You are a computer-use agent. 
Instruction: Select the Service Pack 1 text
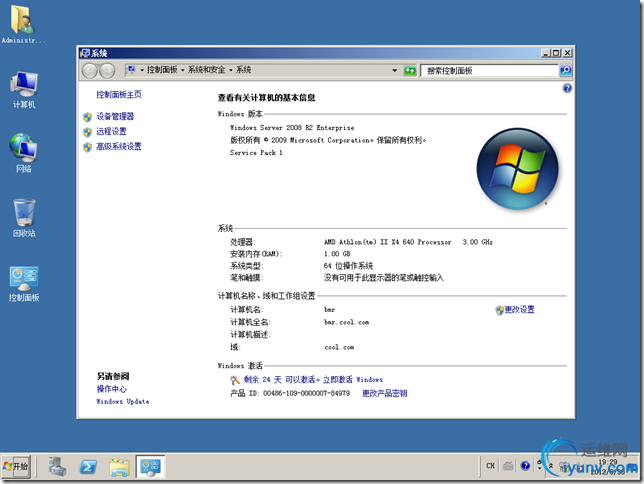[x=256, y=152]
